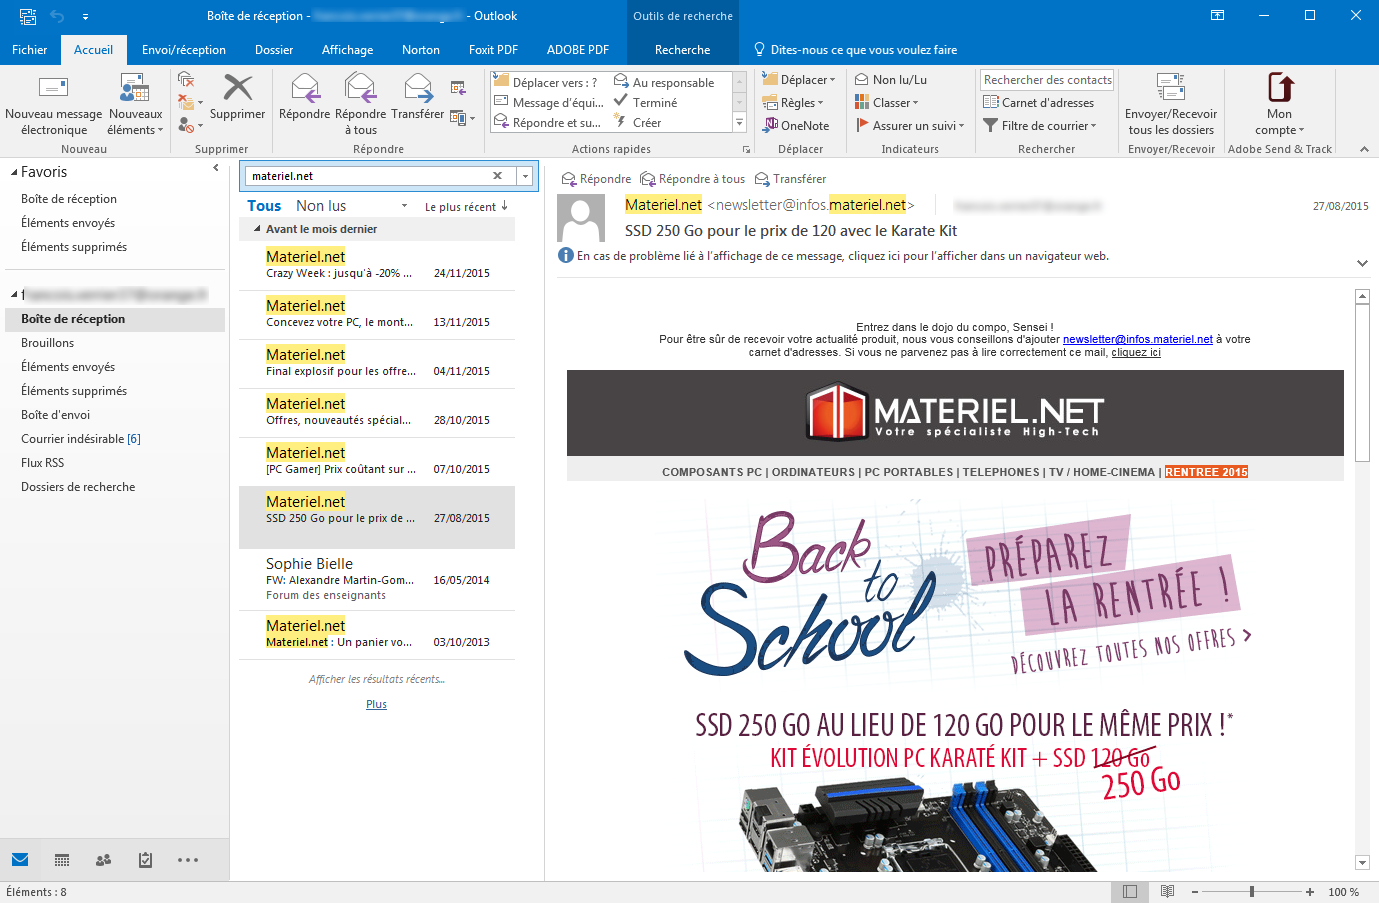
Task: Click Envoyer/Recevoir tous les dossiers
Action: click(1171, 104)
